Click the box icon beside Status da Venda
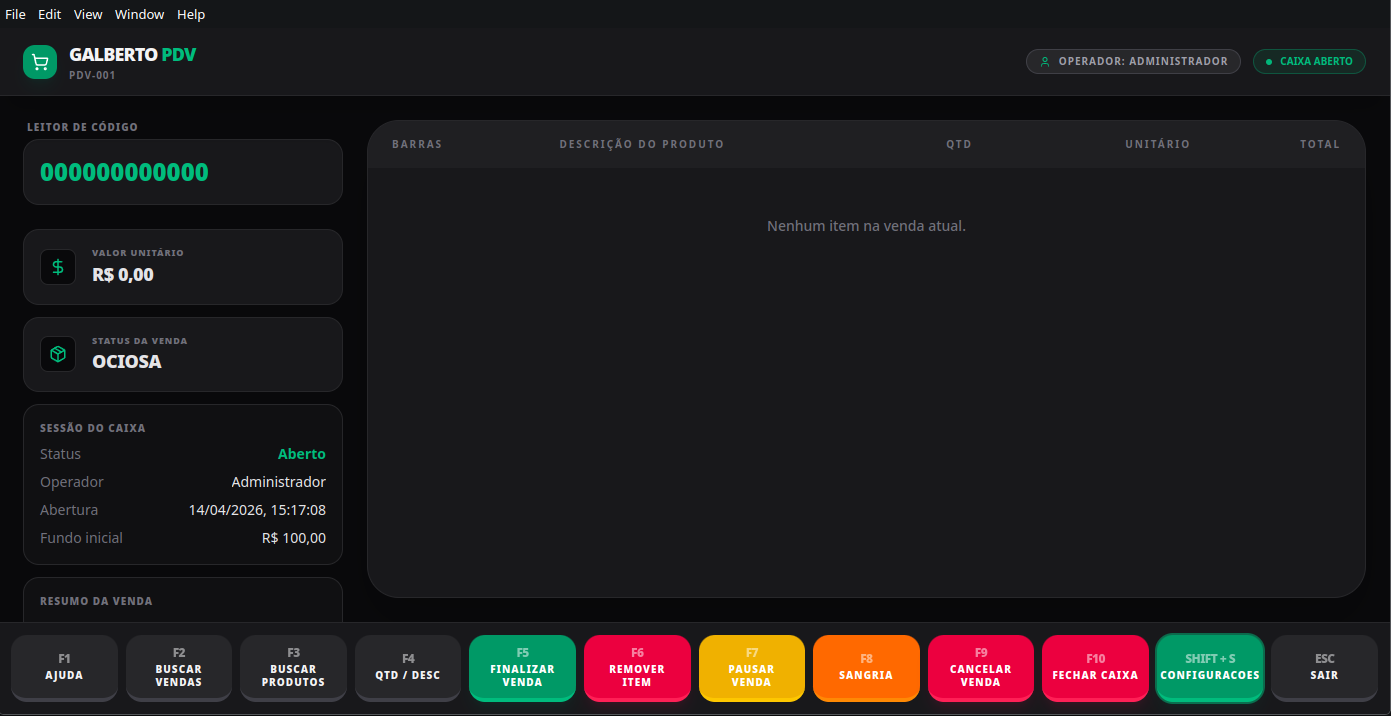 (x=58, y=354)
